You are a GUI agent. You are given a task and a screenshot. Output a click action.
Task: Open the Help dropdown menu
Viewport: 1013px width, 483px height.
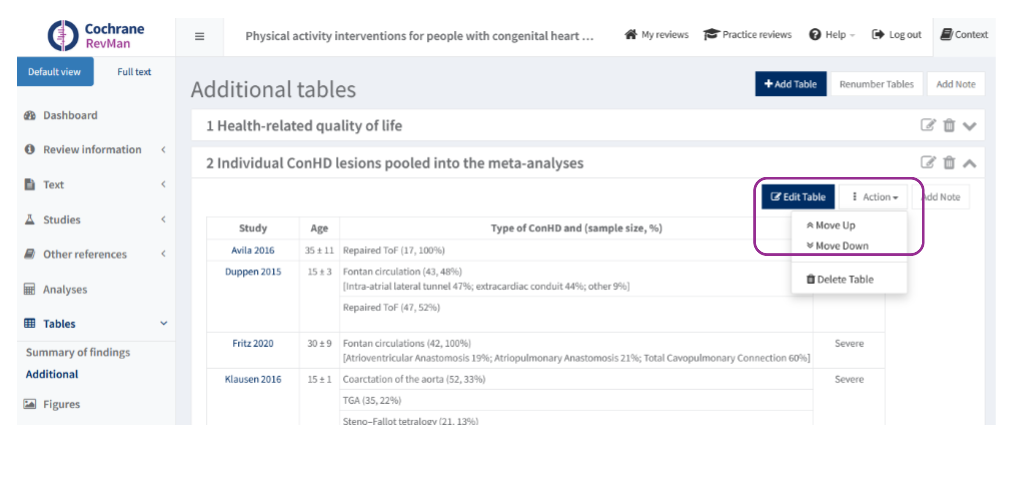(832, 35)
